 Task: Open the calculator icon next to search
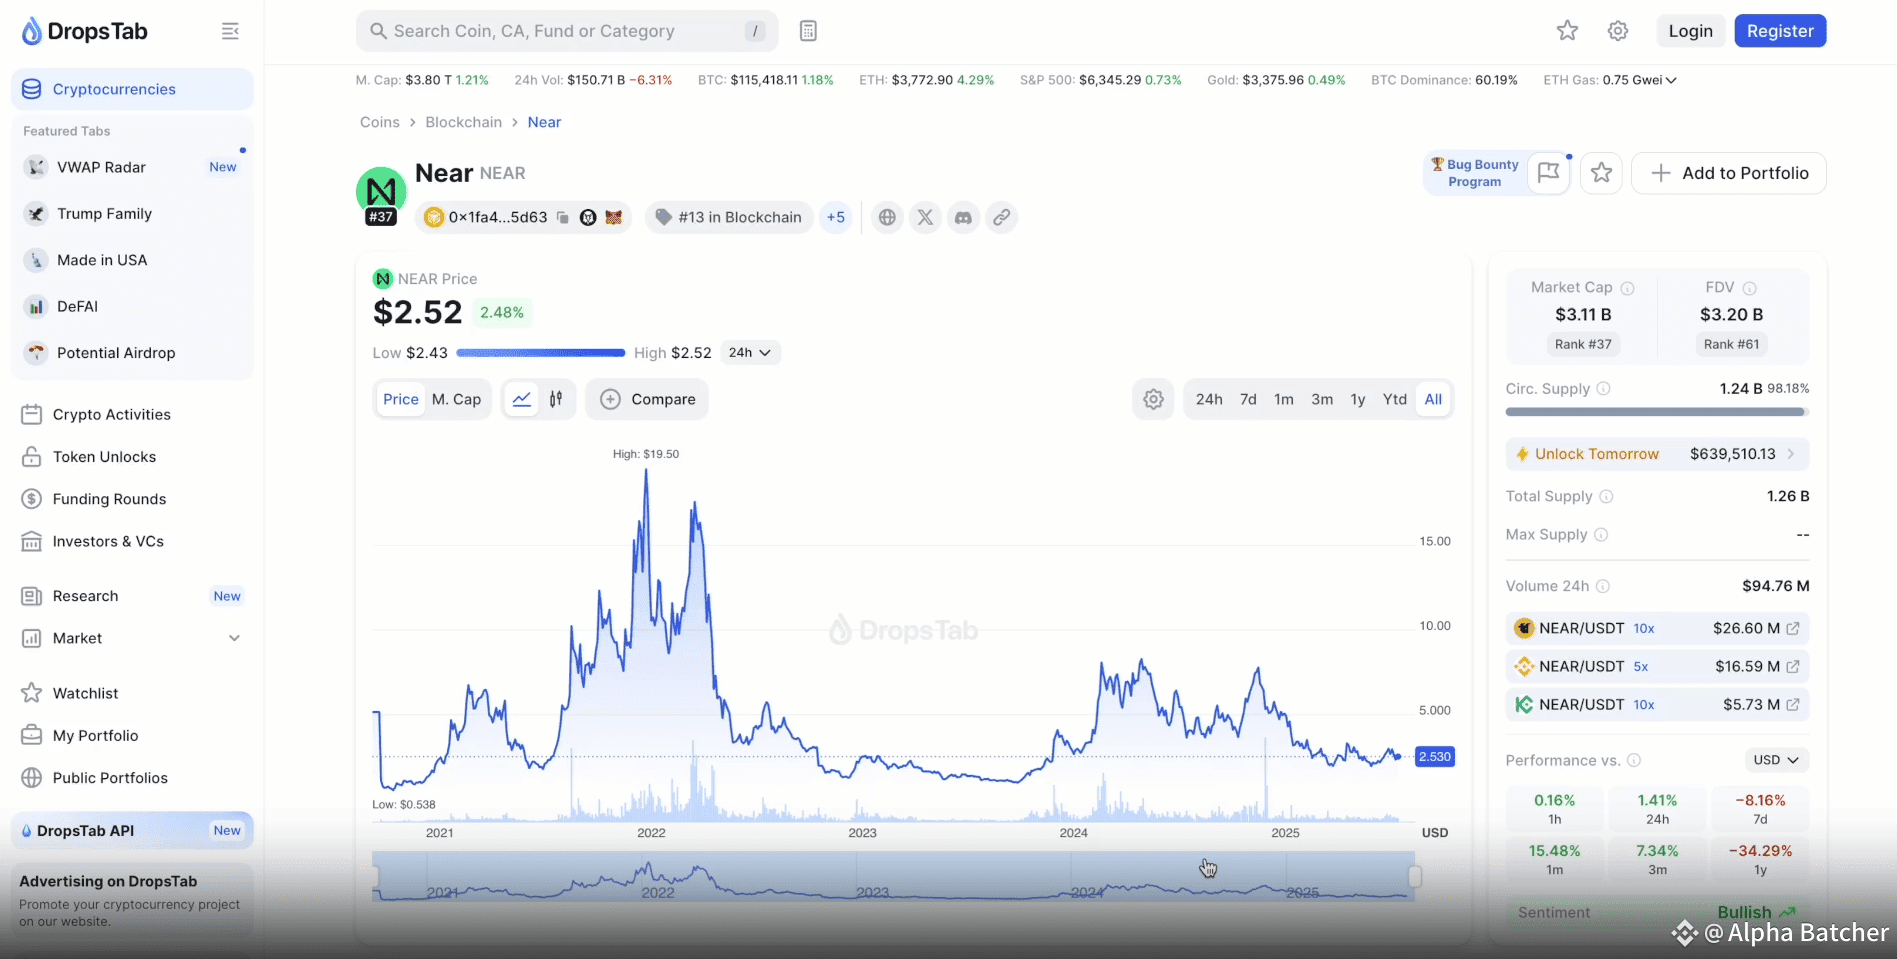coord(808,31)
